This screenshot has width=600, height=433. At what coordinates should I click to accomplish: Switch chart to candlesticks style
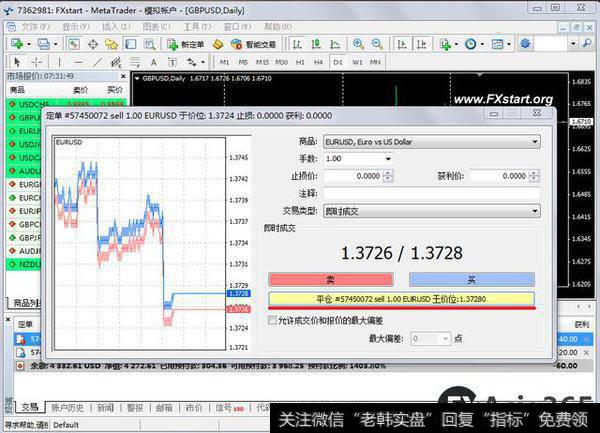[316, 44]
